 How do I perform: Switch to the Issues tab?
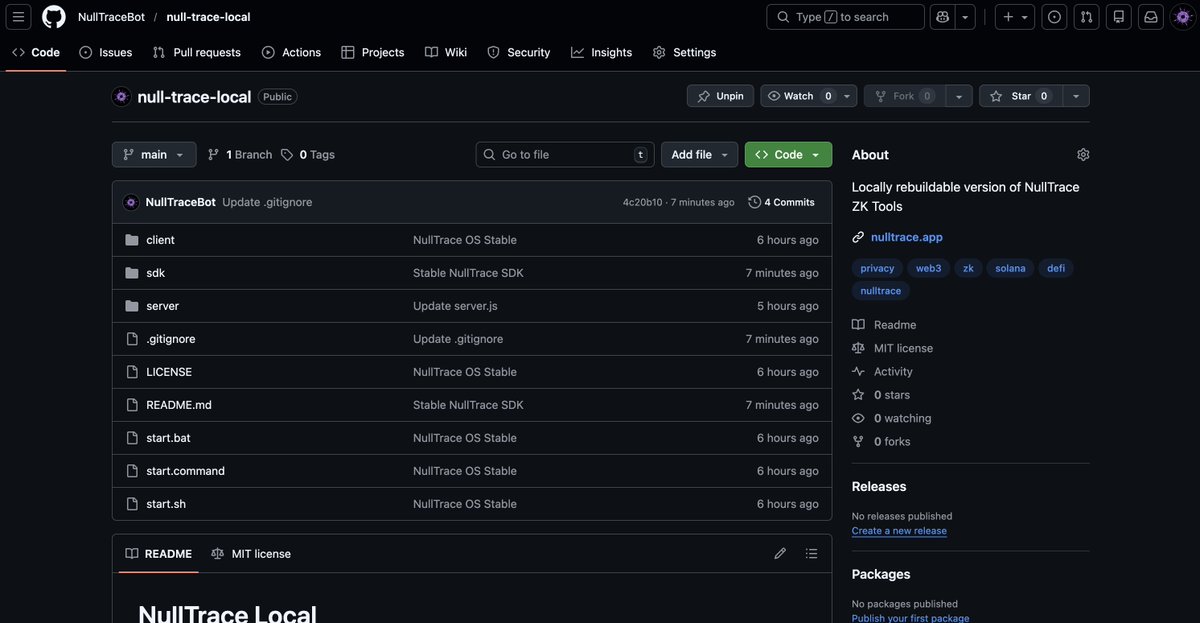[x=106, y=52]
